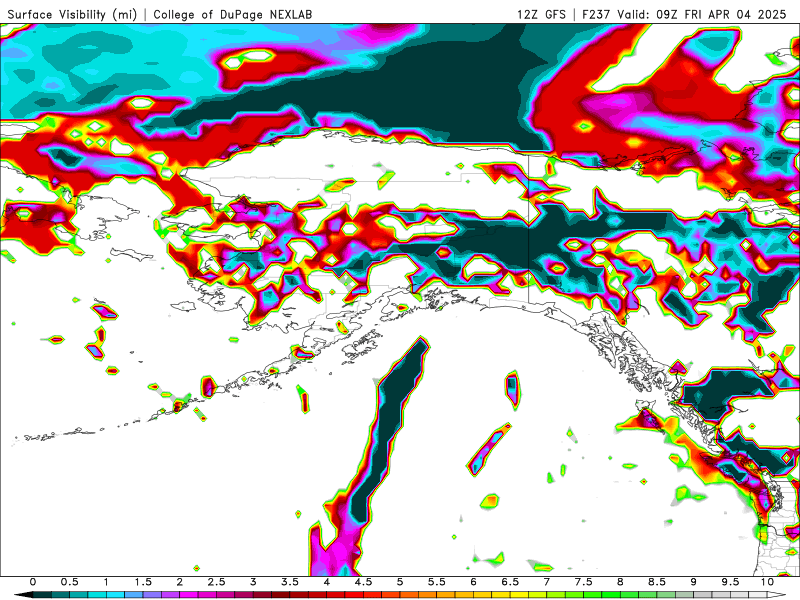Click the colorbar at the 8.5 label

click(x=657, y=582)
